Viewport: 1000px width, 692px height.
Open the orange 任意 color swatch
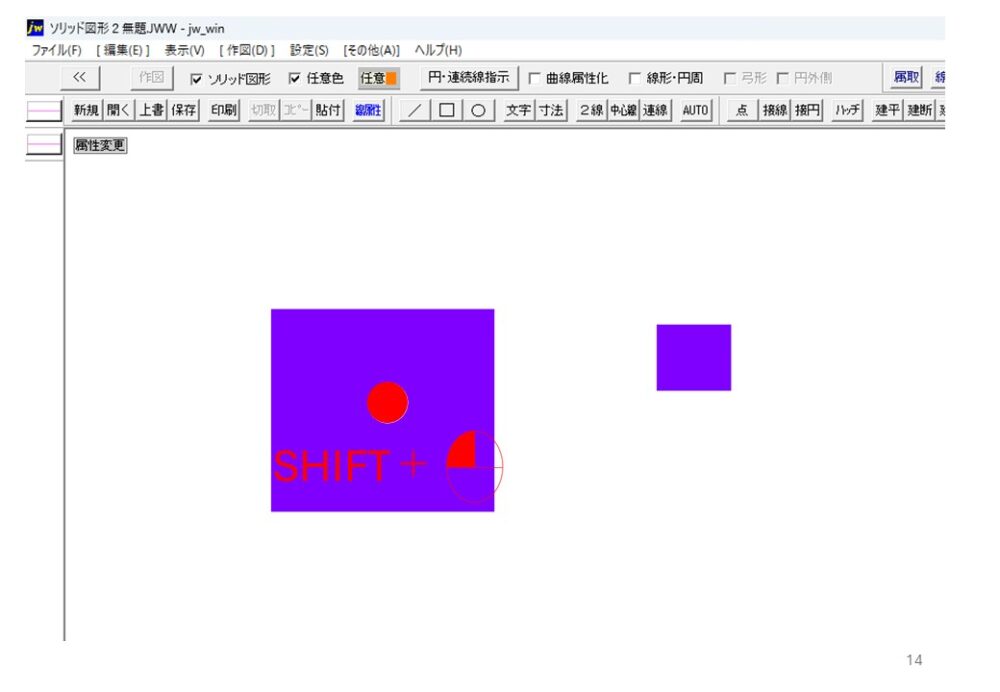coord(379,79)
